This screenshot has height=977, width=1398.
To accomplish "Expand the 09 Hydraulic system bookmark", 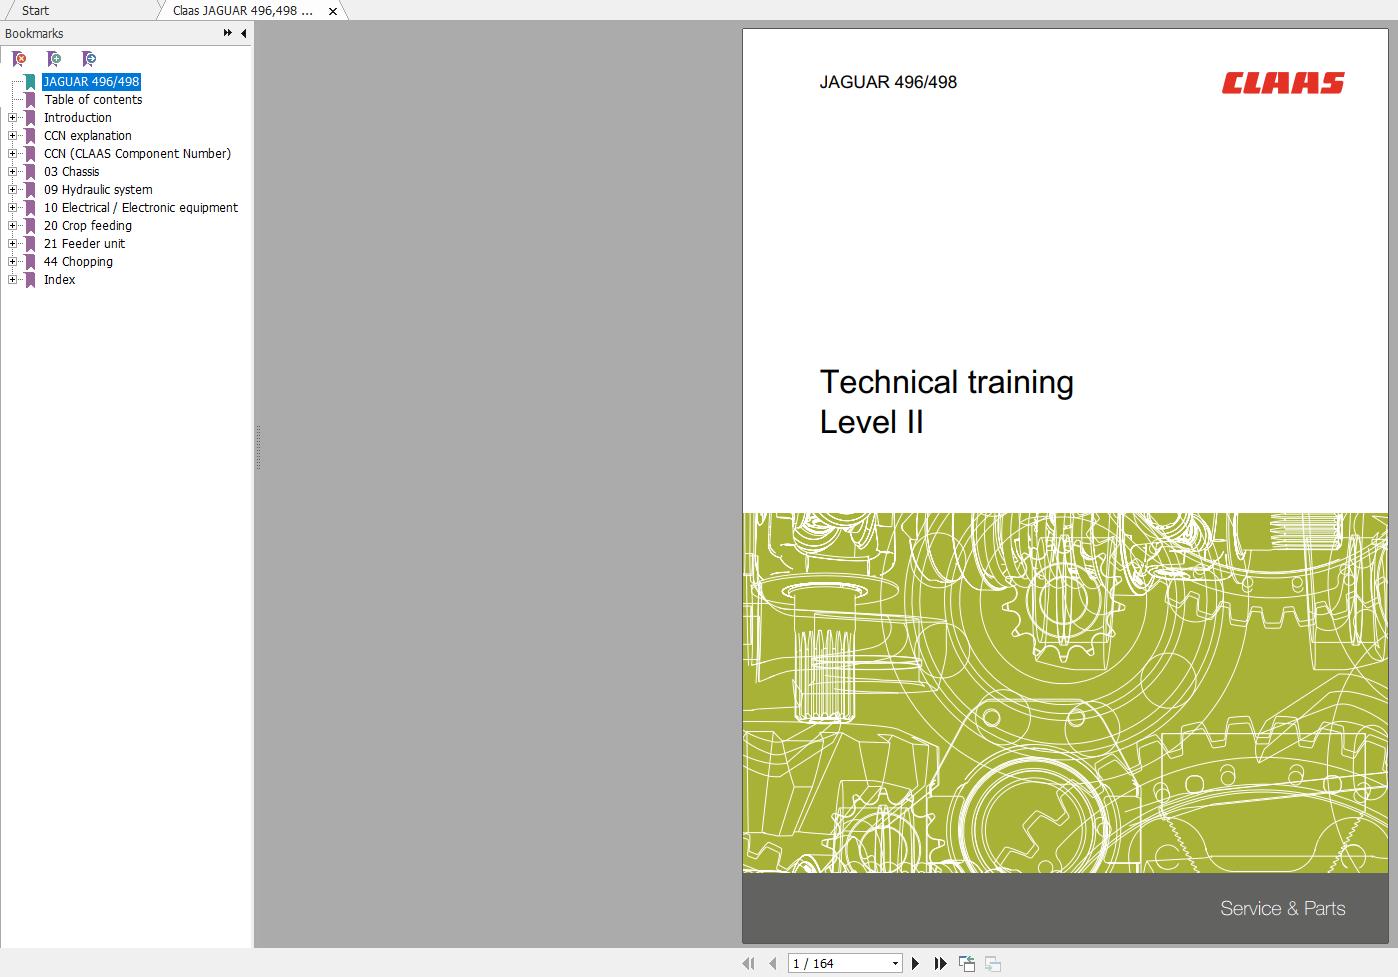I will (11, 189).
